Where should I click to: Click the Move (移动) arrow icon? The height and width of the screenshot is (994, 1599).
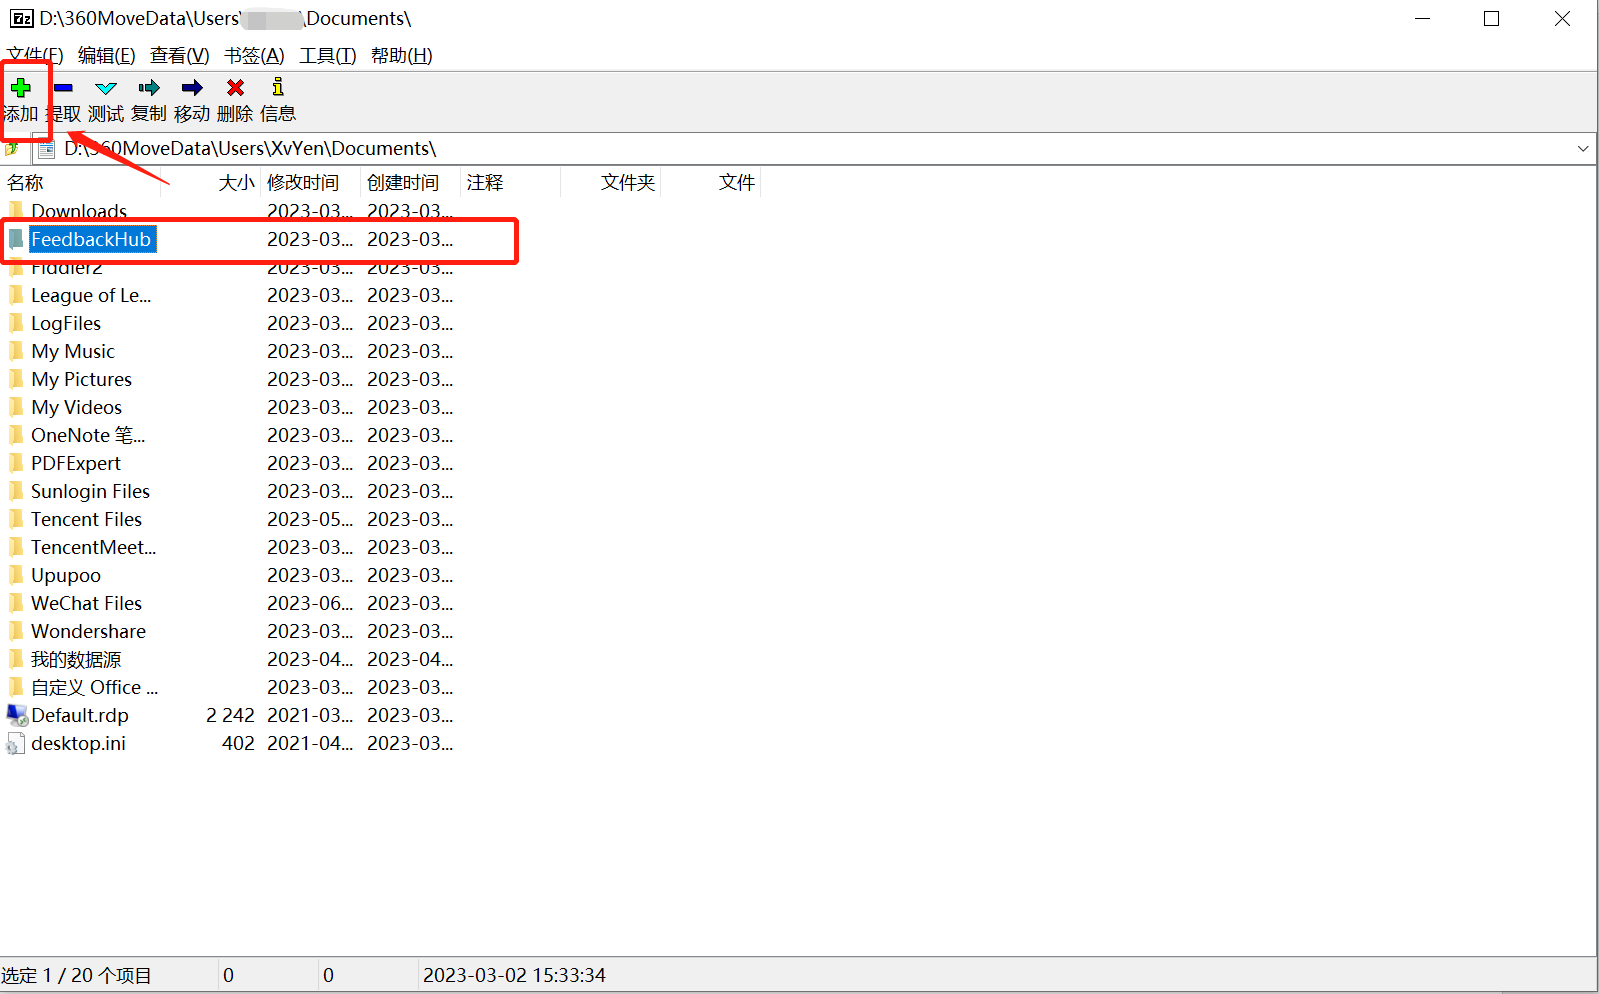point(192,88)
